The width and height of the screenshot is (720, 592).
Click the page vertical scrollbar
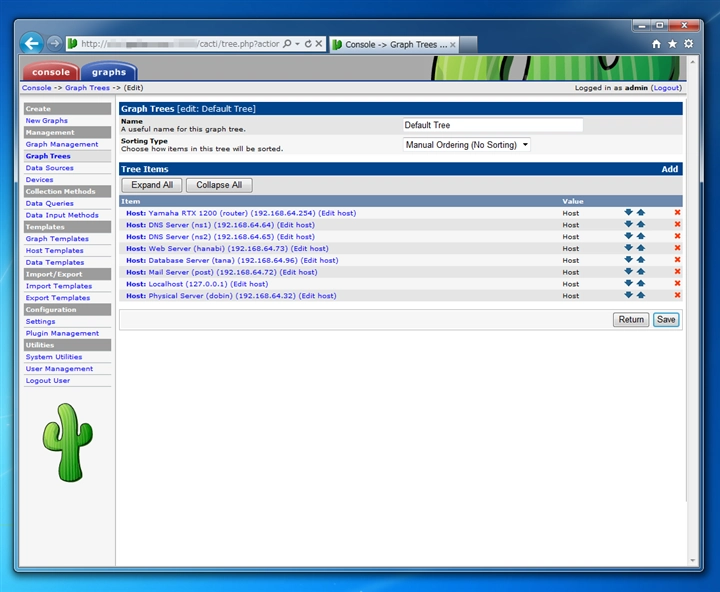[692, 311]
